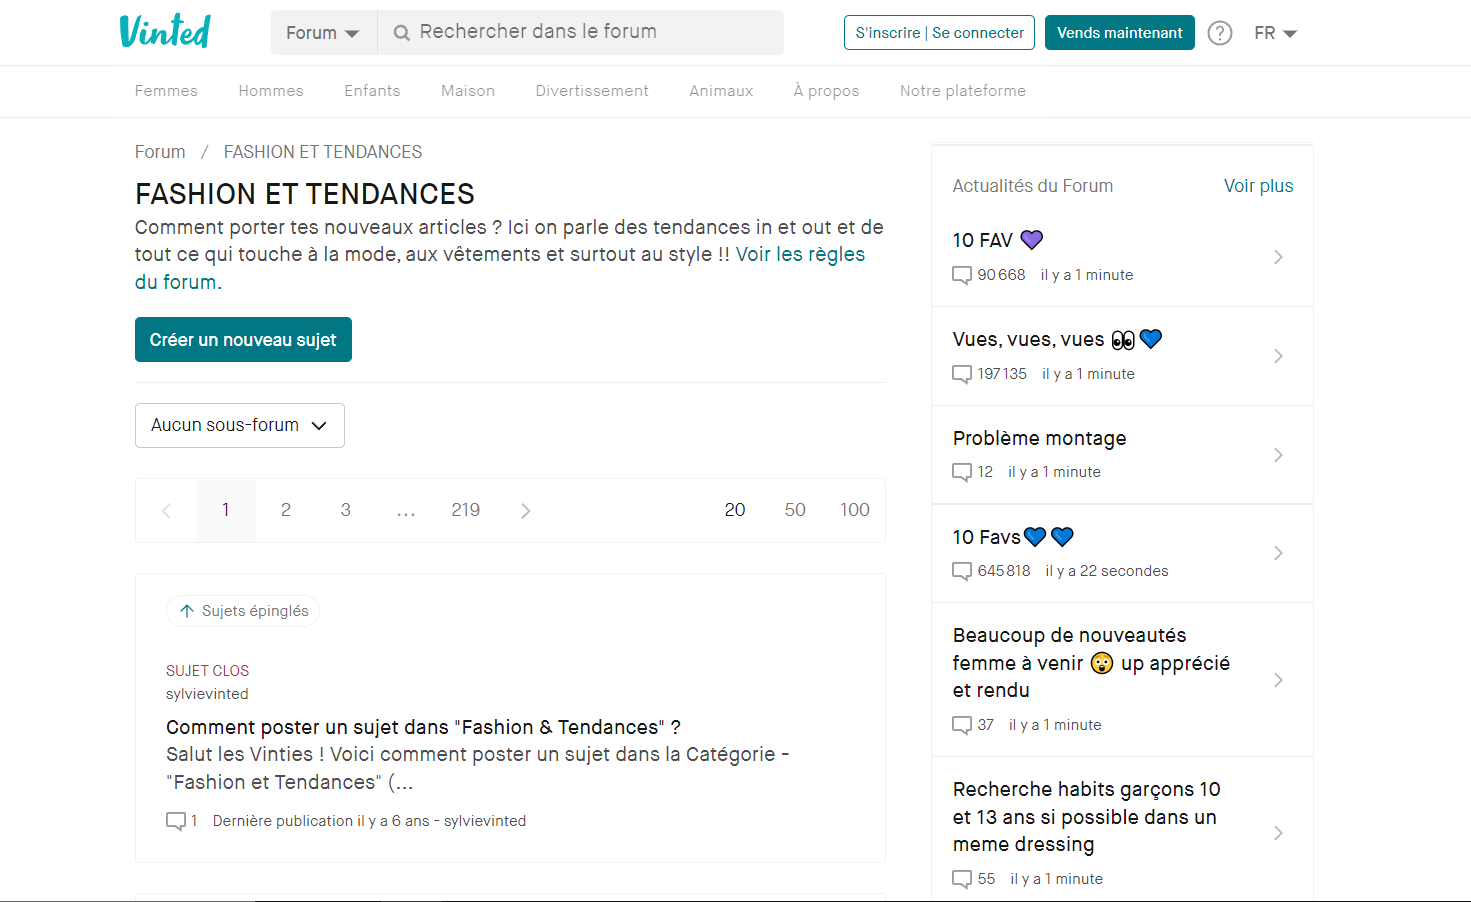The height and width of the screenshot is (902, 1471).
Task: Focus the Rechercher dans le forum field
Action: pyautogui.click(x=581, y=33)
